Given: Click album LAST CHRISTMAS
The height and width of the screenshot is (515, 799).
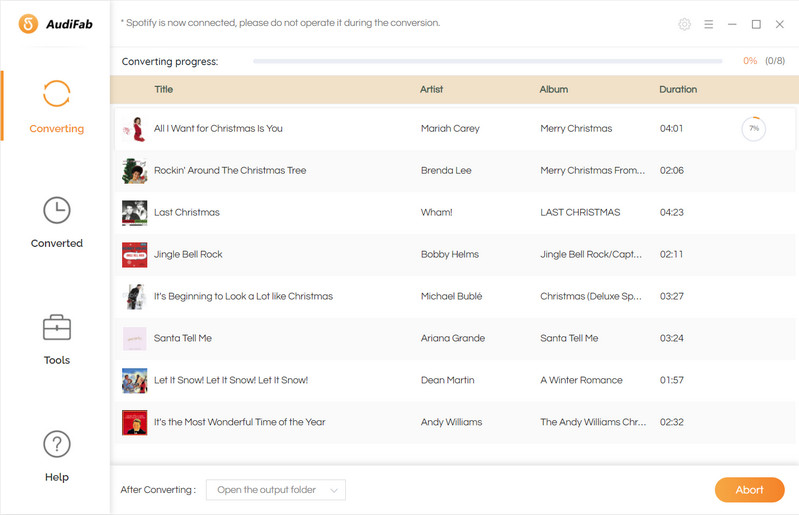Looking at the screenshot, I should pos(580,212).
